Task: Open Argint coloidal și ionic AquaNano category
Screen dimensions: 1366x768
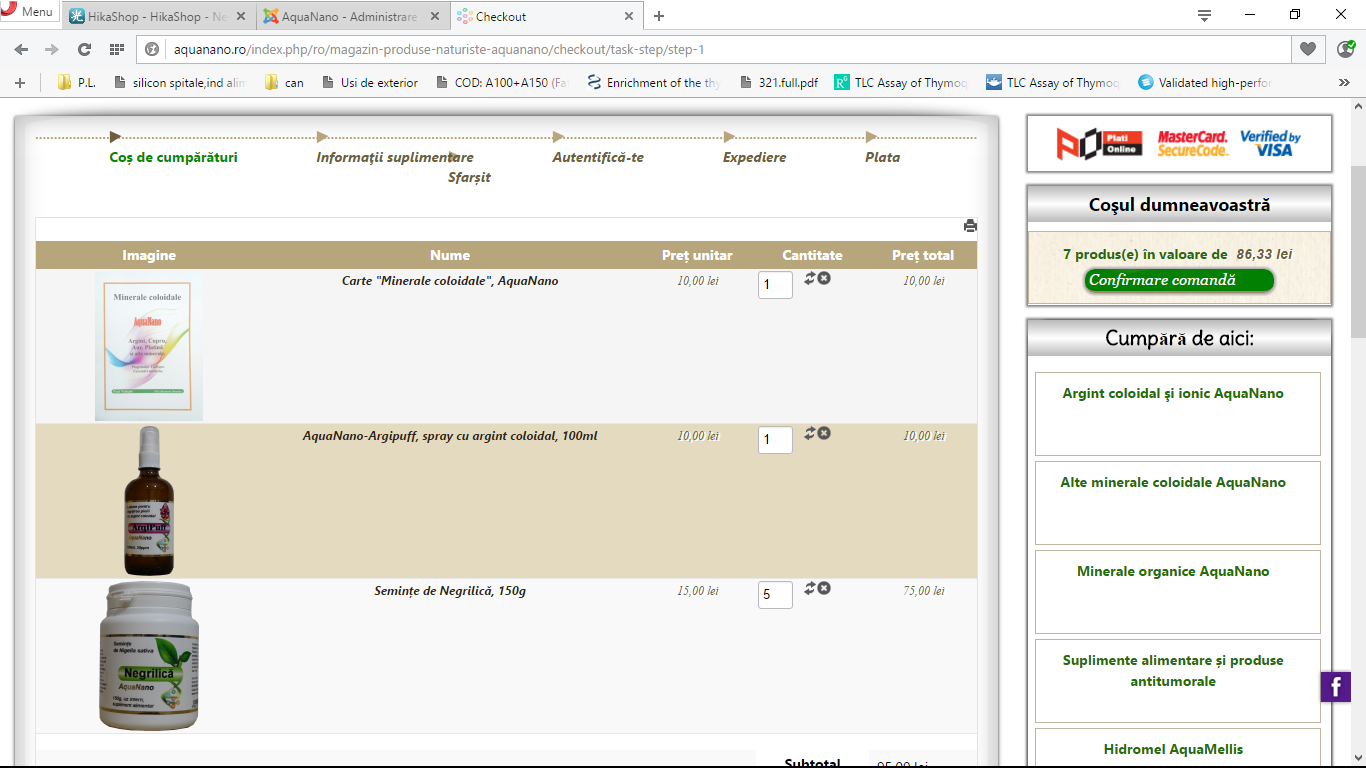Action: coord(1178,413)
